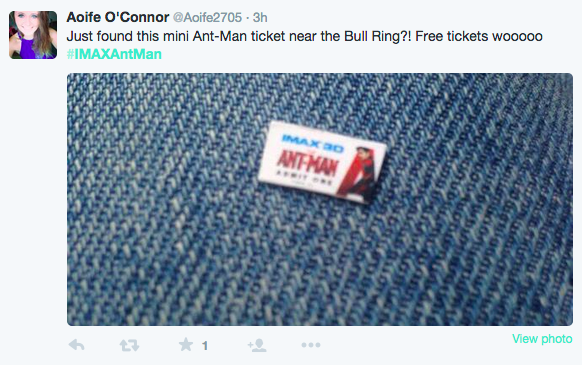Expand the denim photo attached to the tweet

tap(320, 199)
